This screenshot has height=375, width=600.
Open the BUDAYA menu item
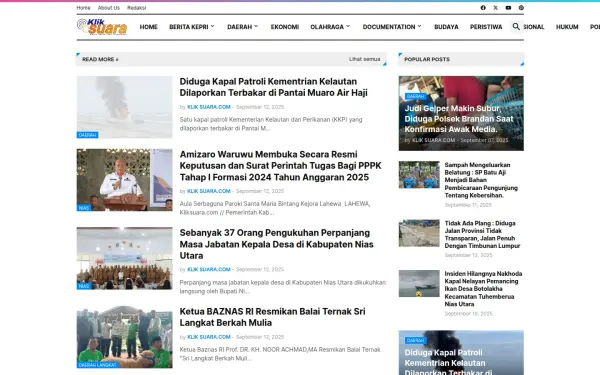(x=446, y=27)
